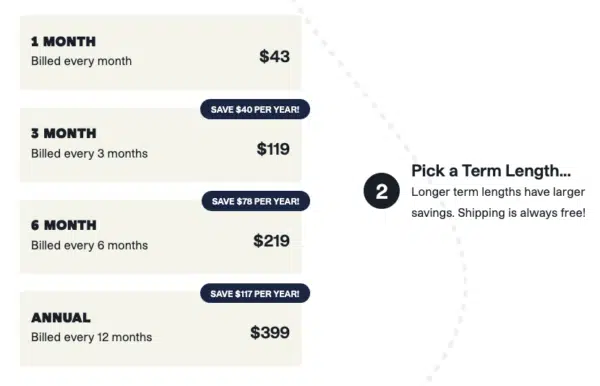Click the Save $40 per year badge
This screenshot has height=386, width=600.
pos(255,109)
